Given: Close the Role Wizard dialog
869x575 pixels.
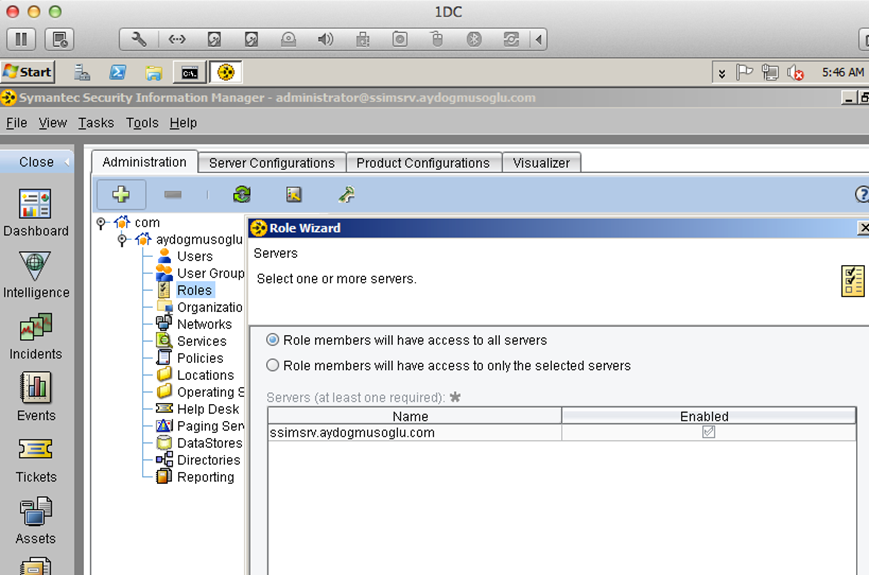Looking at the screenshot, I should pos(863,228).
